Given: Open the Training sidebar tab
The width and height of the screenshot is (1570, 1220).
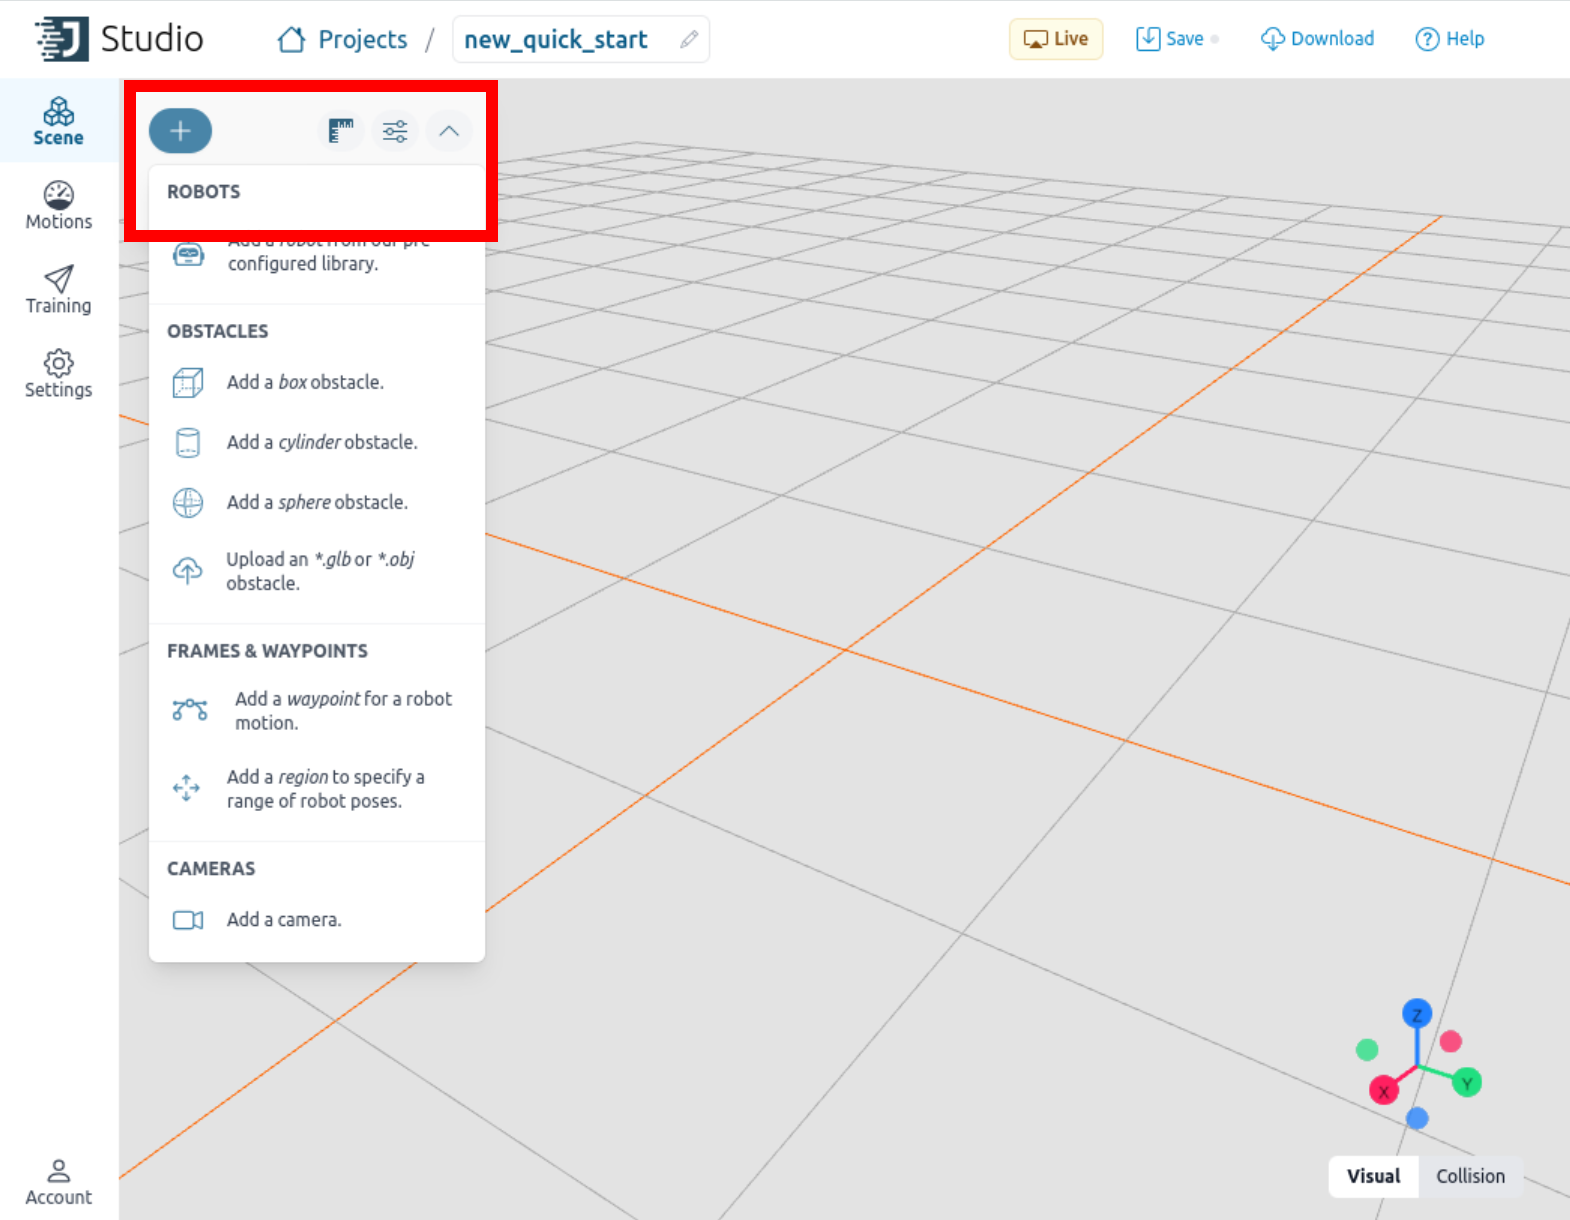Looking at the screenshot, I should point(58,289).
